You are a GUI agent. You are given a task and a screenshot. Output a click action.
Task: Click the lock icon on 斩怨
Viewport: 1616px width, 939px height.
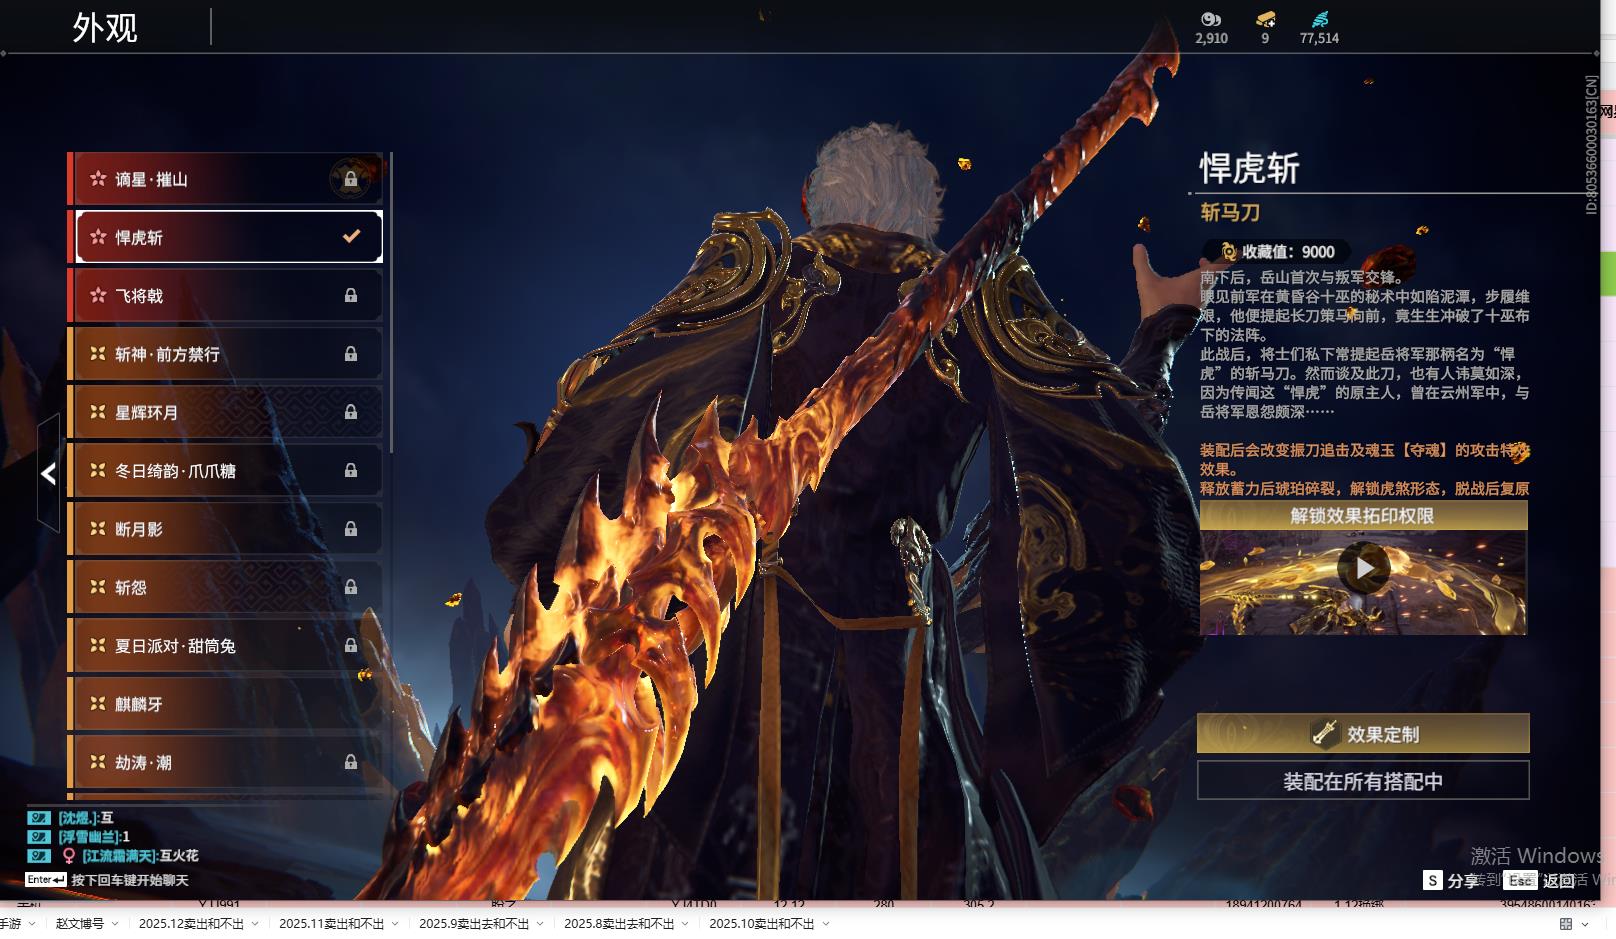point(351,587)
